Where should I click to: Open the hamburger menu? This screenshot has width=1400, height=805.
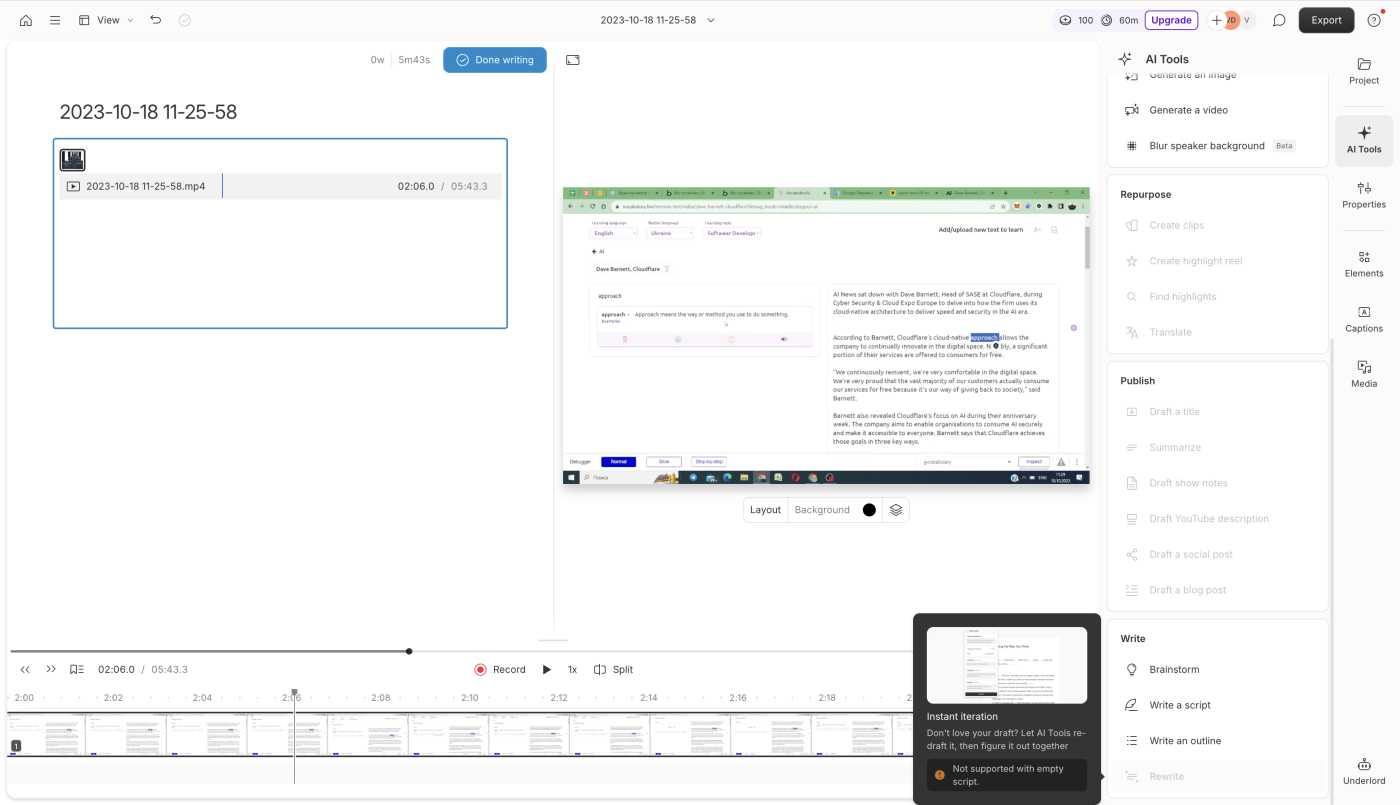tap(54, 19)
